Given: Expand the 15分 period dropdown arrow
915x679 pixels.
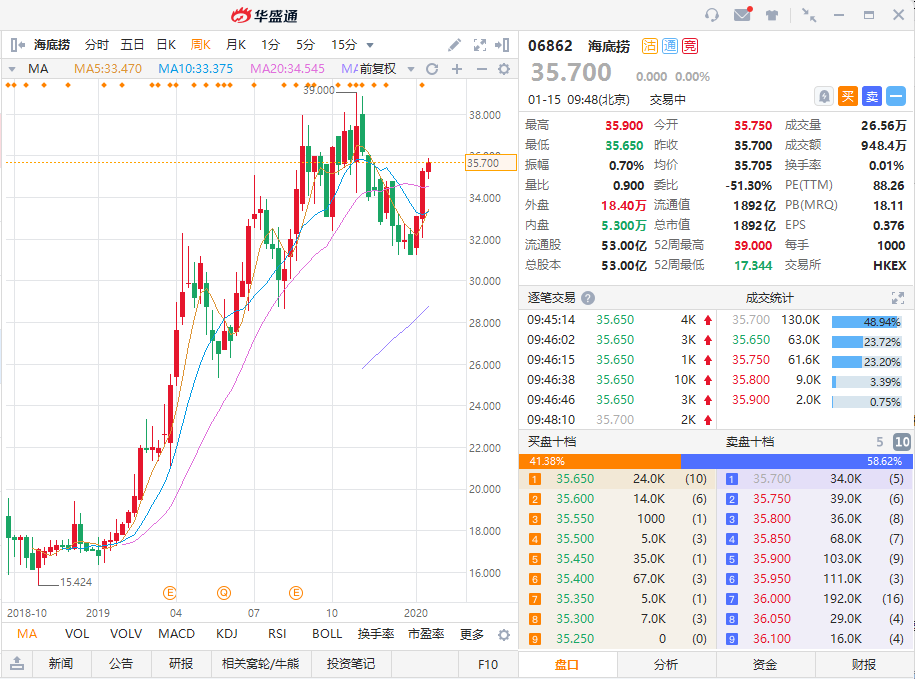Looking at the screenshot, I should (369, 46).
